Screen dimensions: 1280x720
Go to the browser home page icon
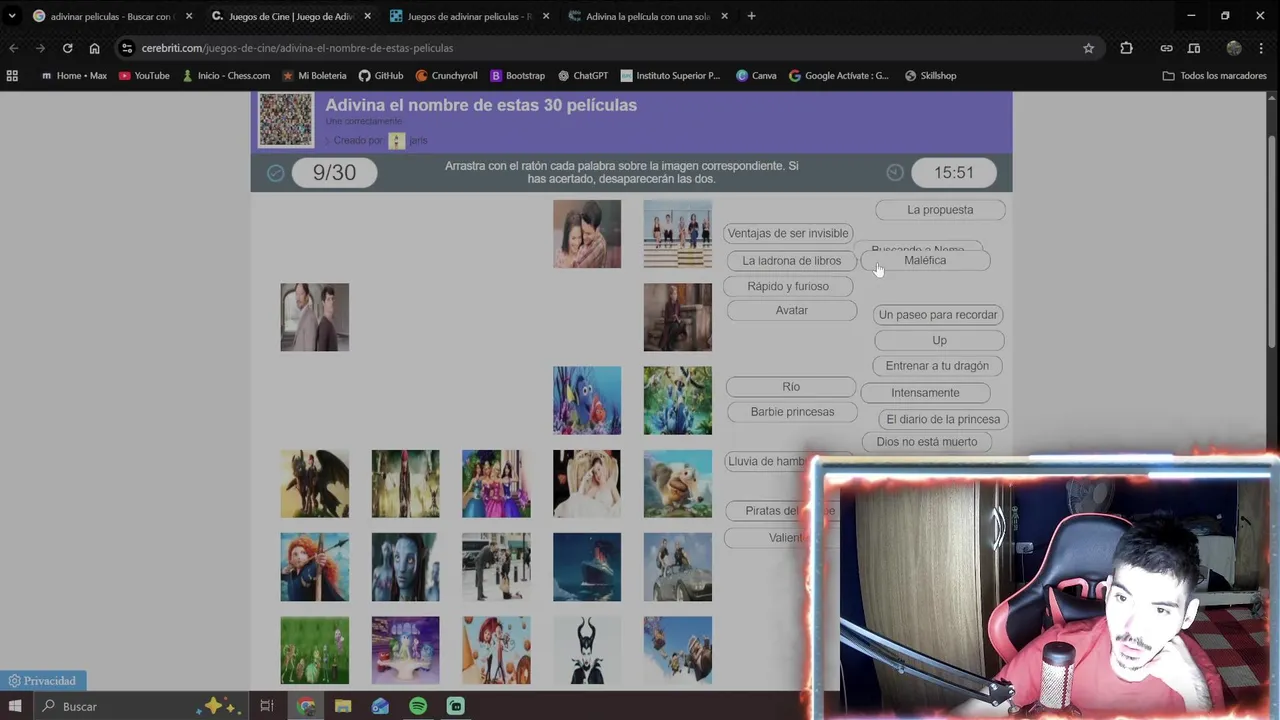click(x=94, y=48)
